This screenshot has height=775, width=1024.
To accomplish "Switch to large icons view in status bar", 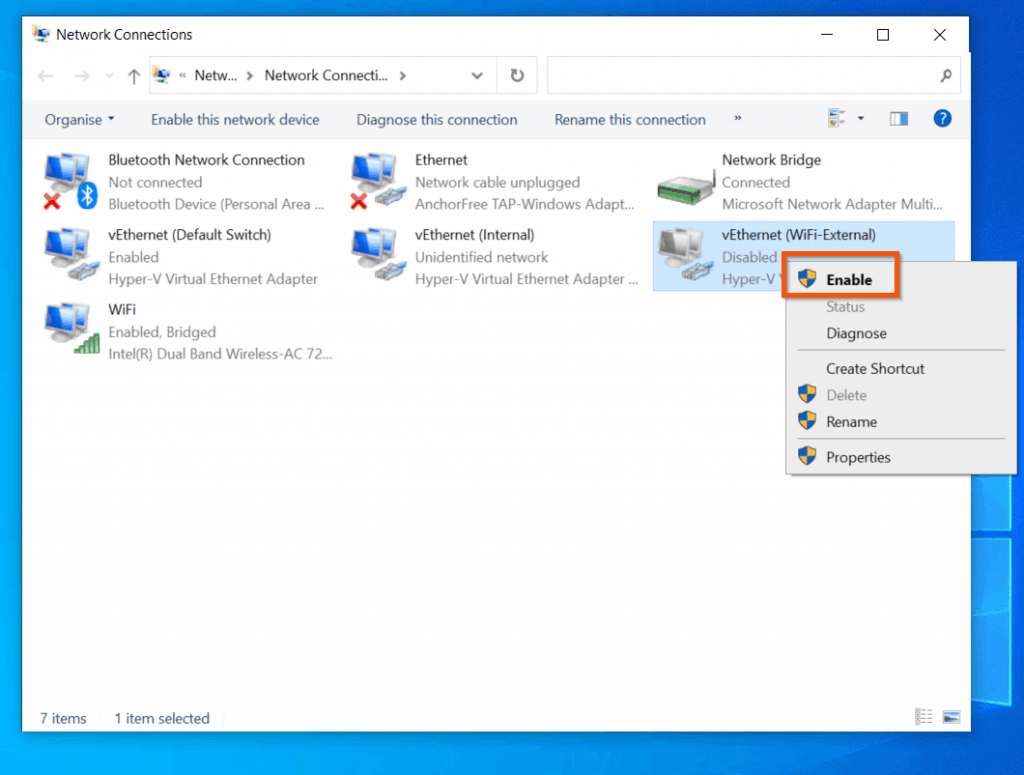I will tap(950, 716).
